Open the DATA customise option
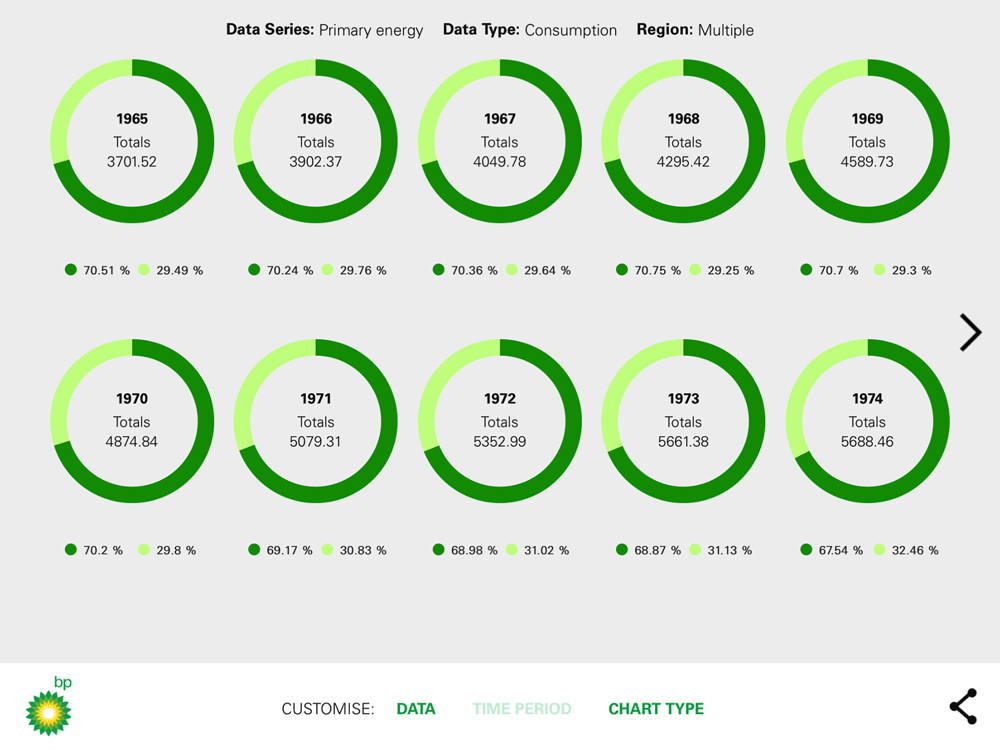Image resolution: width=1000 pixels, height=750 pixels. (416, 709)
